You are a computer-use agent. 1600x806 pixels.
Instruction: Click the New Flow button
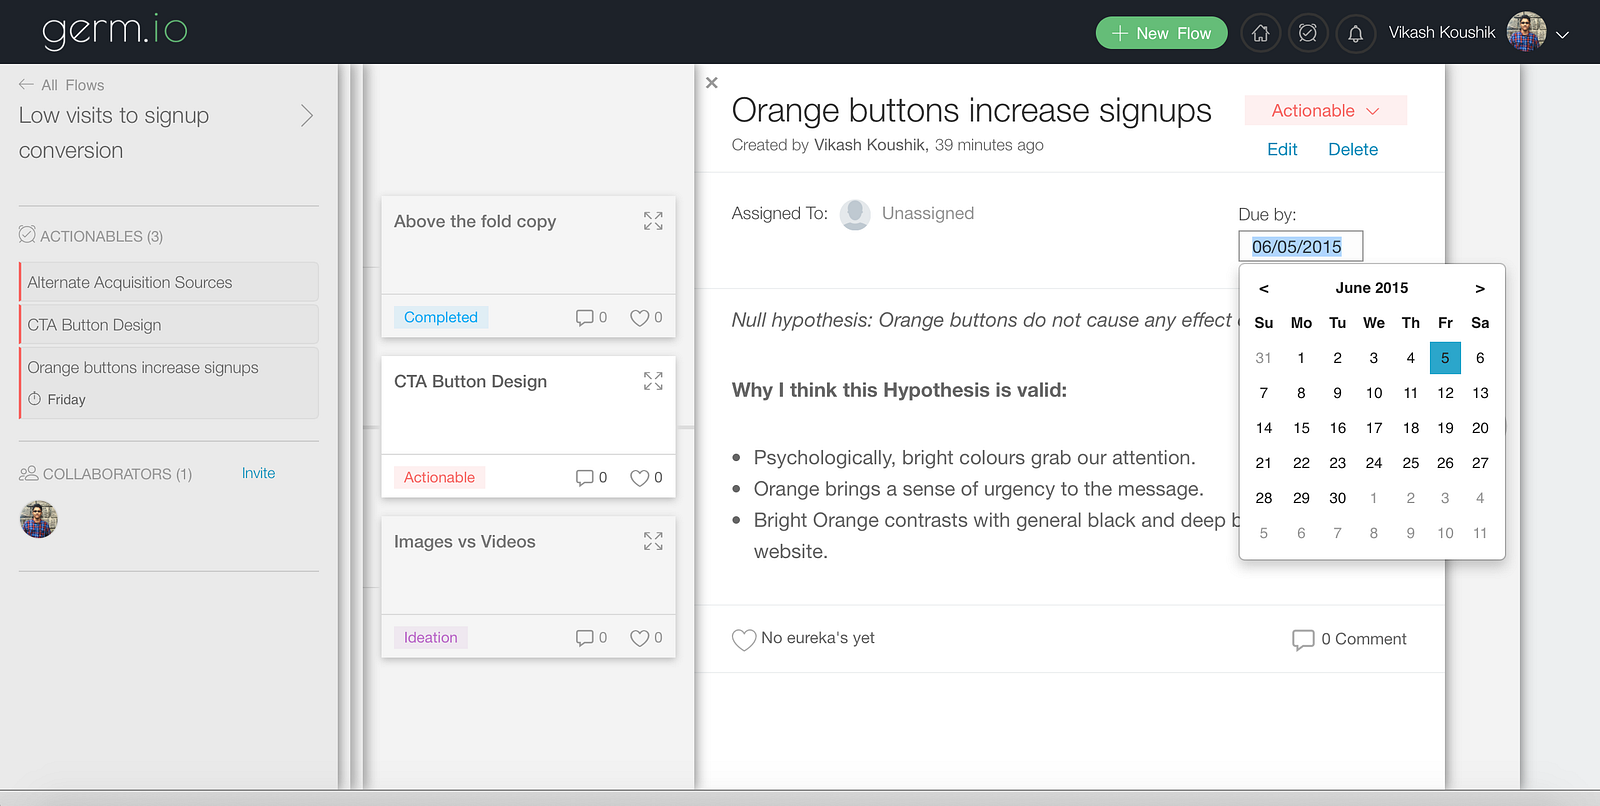click(x=1161, y=33)
